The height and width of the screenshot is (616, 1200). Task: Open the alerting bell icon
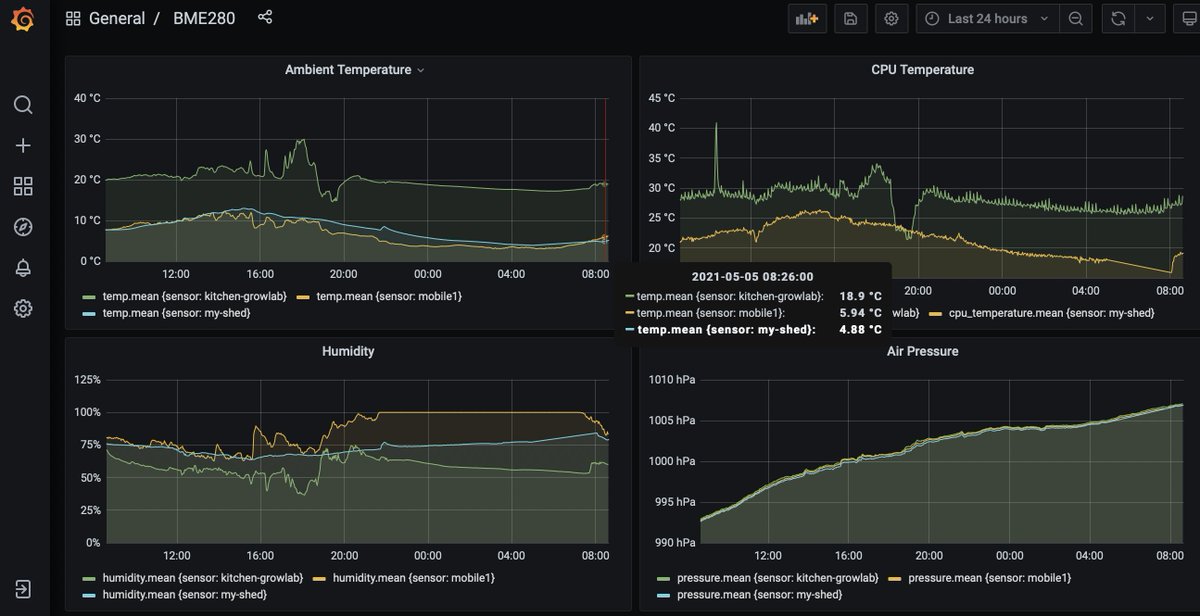[x=23, y=268]
